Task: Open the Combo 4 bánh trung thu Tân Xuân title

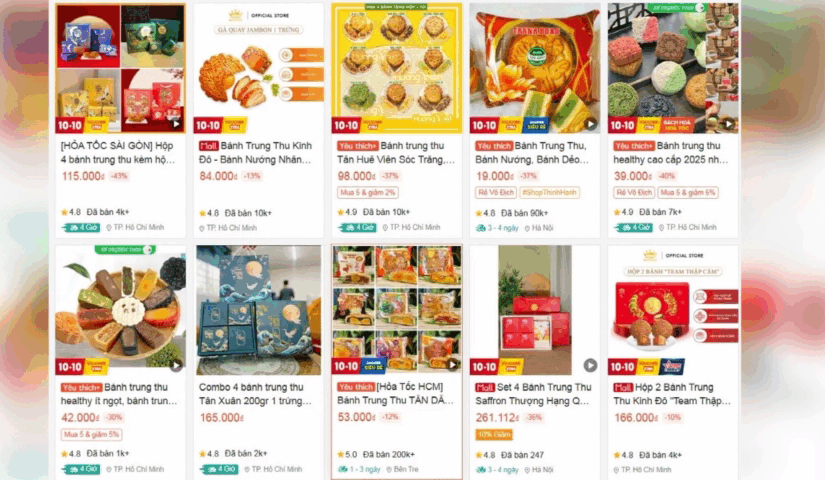Action: coord(255,394)
